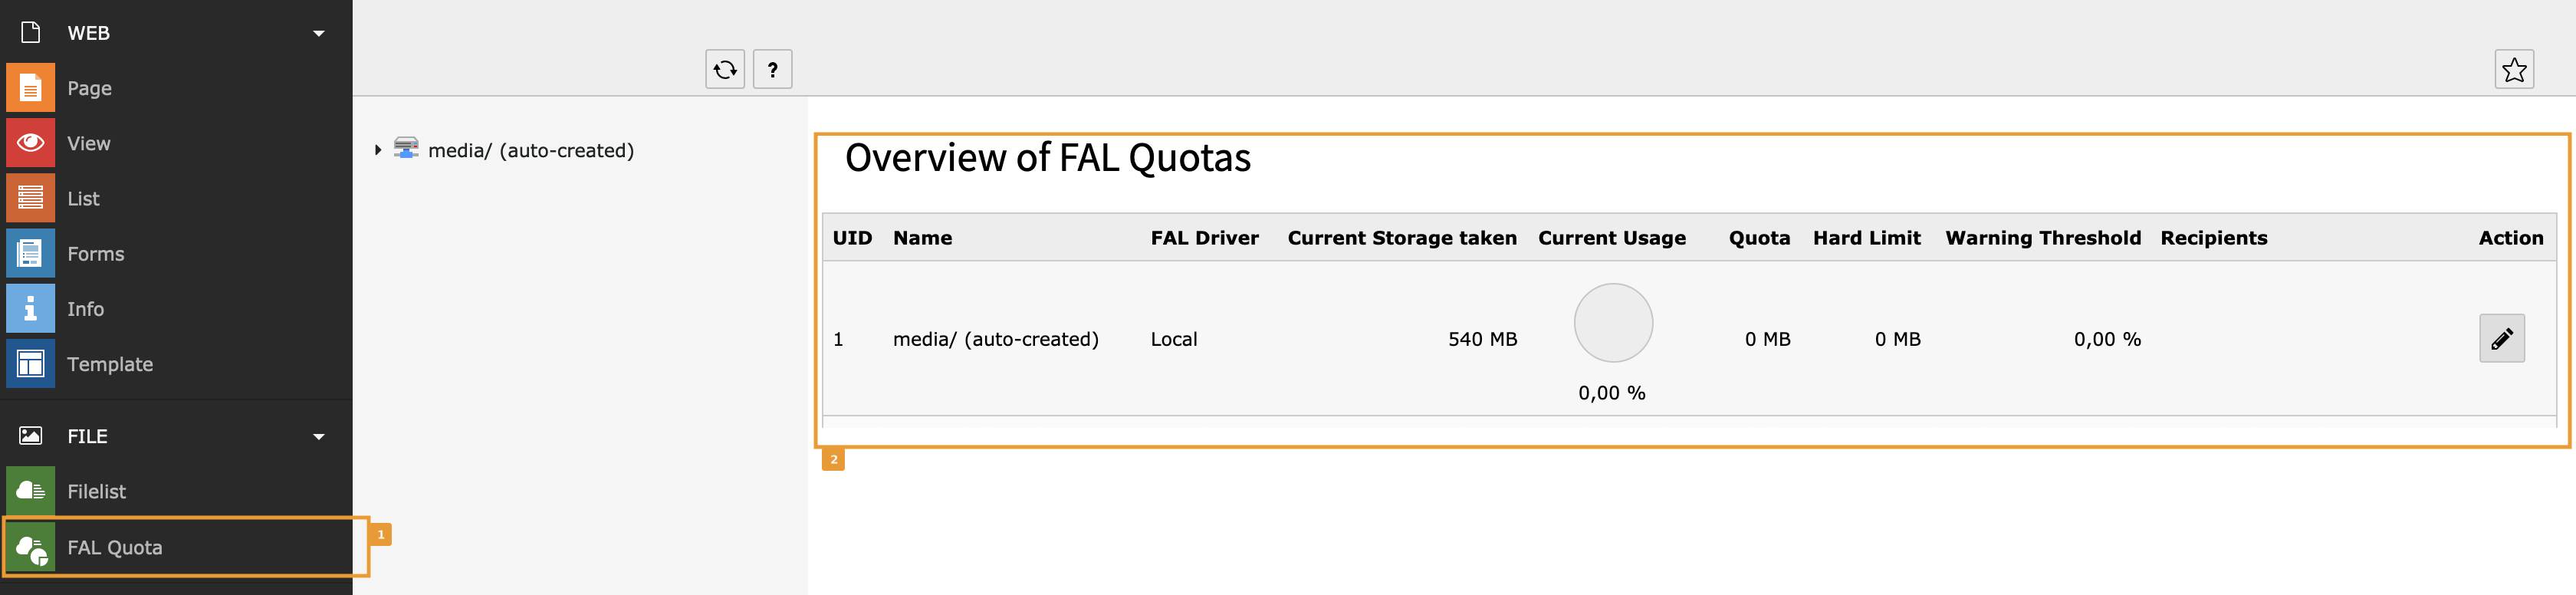The image size is (2576, 595).
Task: Open the View module
Action: (x=88, y=143)
